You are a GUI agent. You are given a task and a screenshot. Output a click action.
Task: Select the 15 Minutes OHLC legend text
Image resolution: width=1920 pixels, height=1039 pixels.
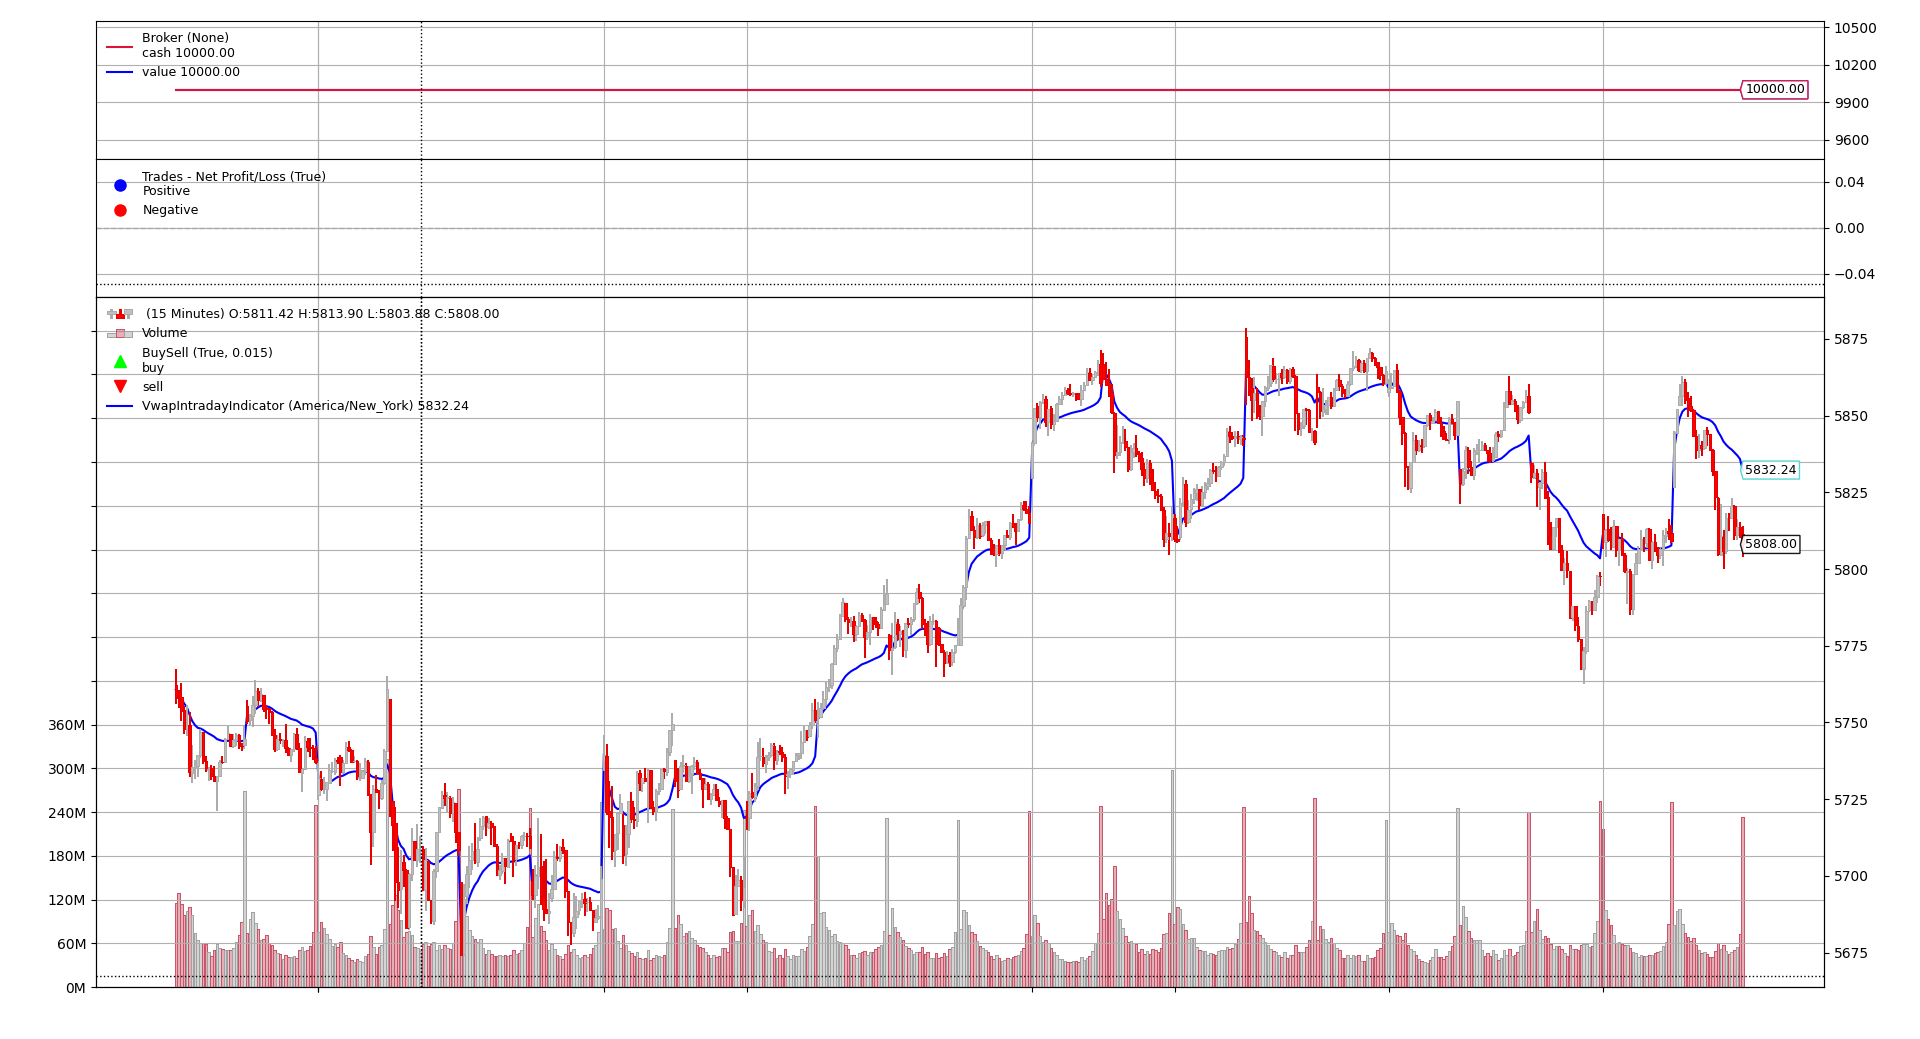coord(322,314)
